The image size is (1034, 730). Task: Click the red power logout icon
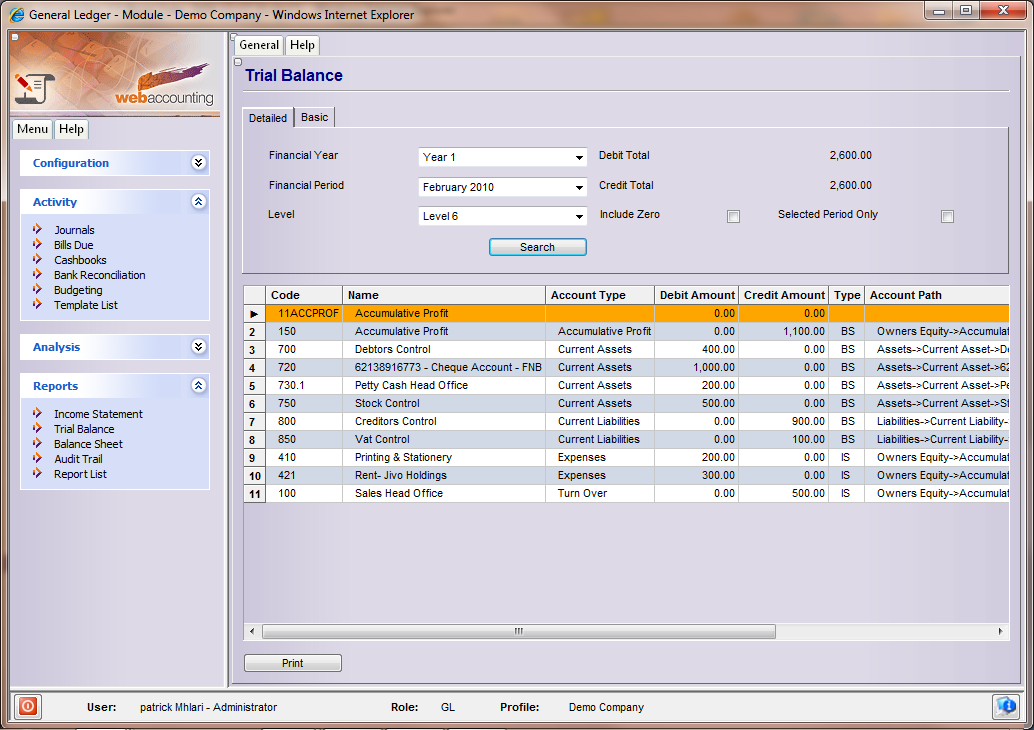tap(28, 706)
